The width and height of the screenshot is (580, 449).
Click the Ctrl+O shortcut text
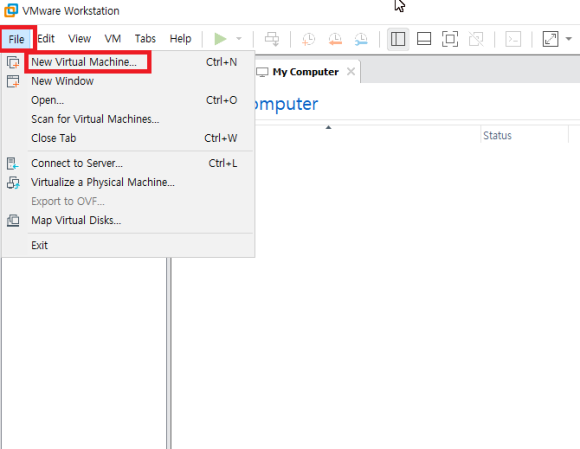[x=222, y=100]
